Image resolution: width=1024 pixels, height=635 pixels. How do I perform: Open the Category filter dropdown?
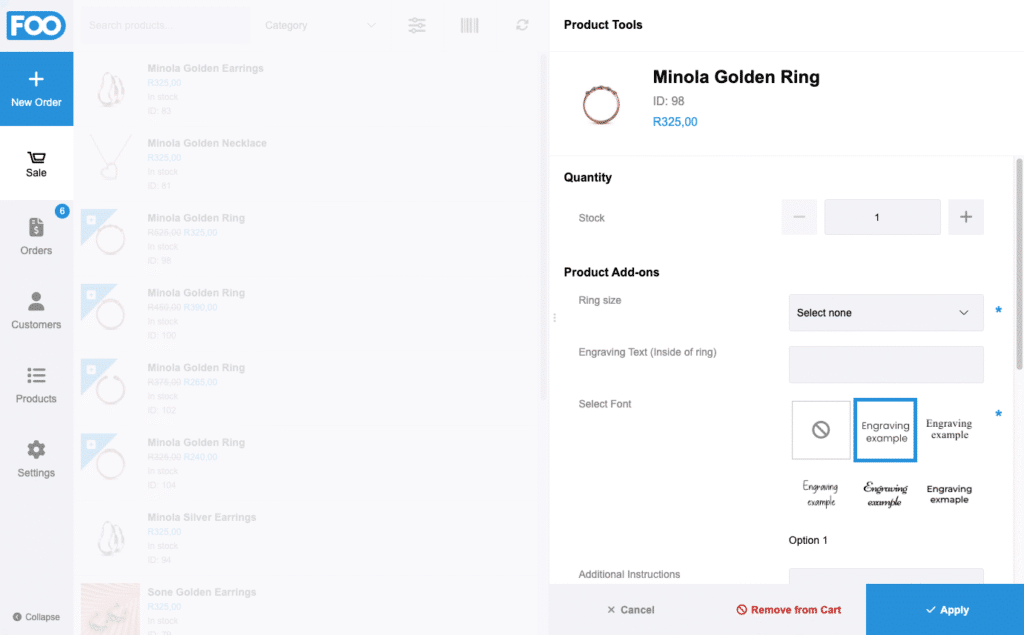[x=320, y=25]
